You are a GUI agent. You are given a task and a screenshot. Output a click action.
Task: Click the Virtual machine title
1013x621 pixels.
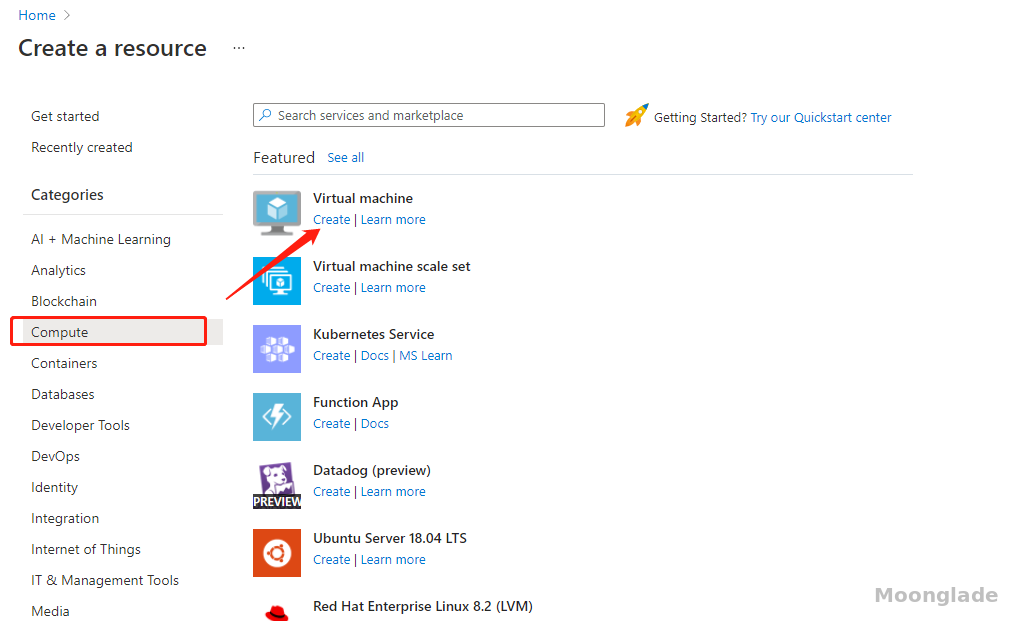point(363,198)
